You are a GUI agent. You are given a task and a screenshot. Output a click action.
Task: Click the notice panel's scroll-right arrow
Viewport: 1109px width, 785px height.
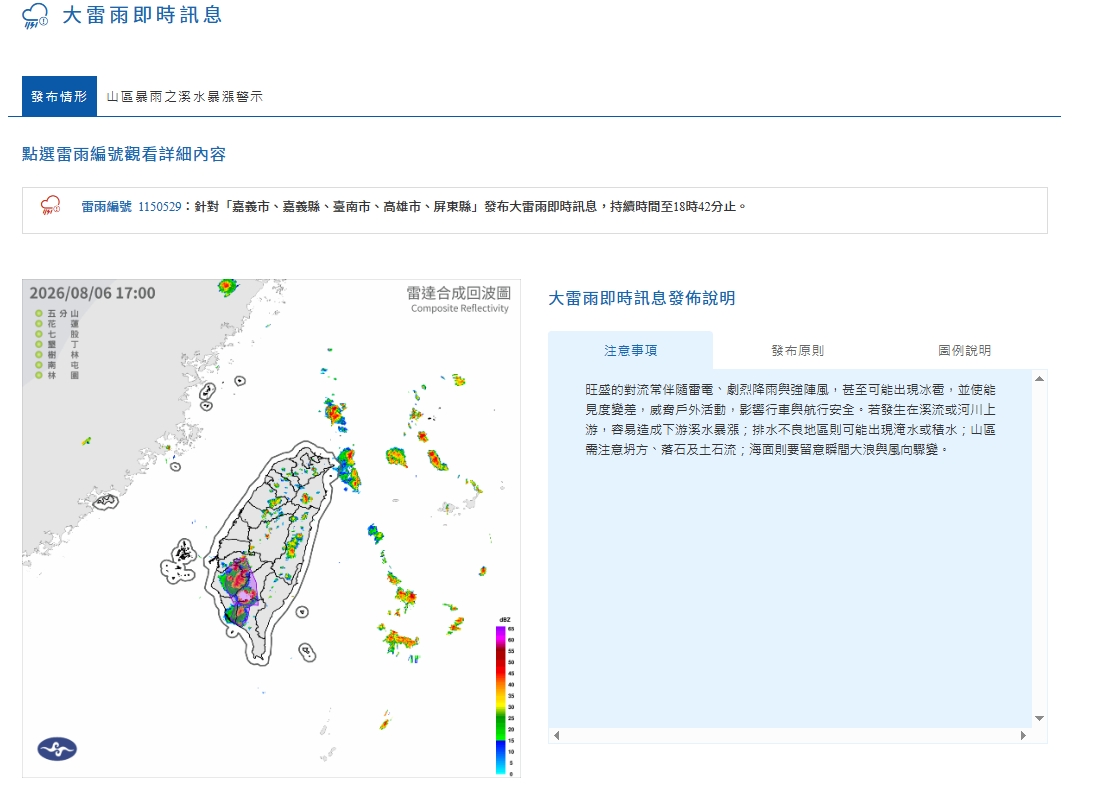click(1023, 735)
